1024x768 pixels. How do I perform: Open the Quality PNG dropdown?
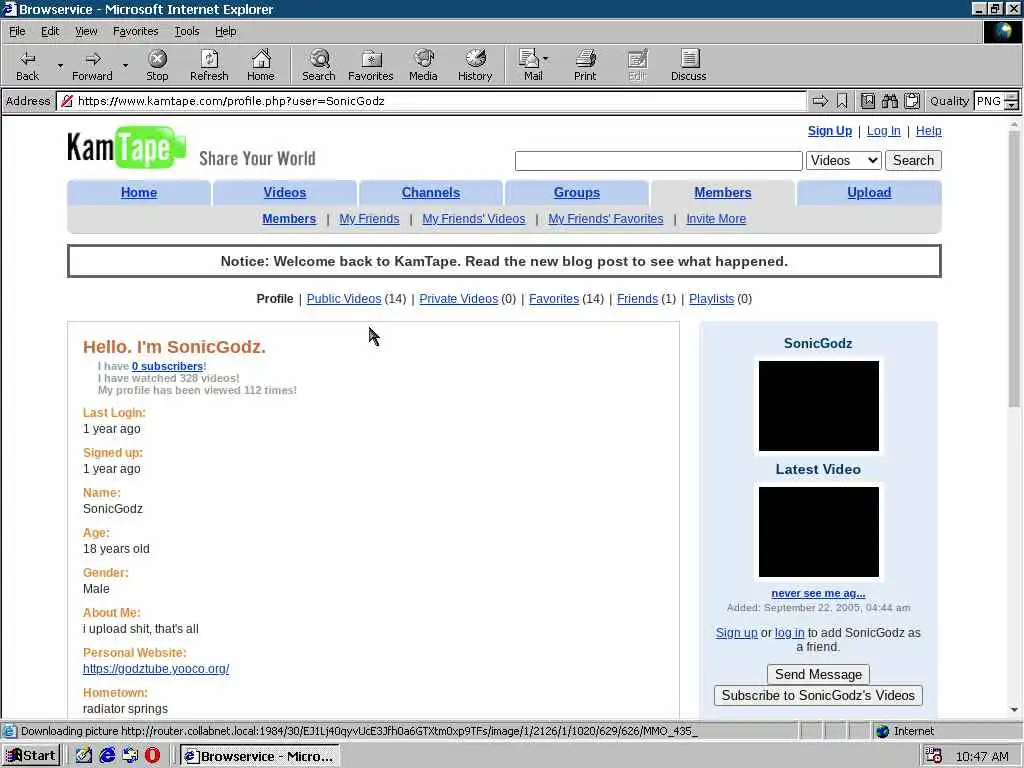(1011, 101)
